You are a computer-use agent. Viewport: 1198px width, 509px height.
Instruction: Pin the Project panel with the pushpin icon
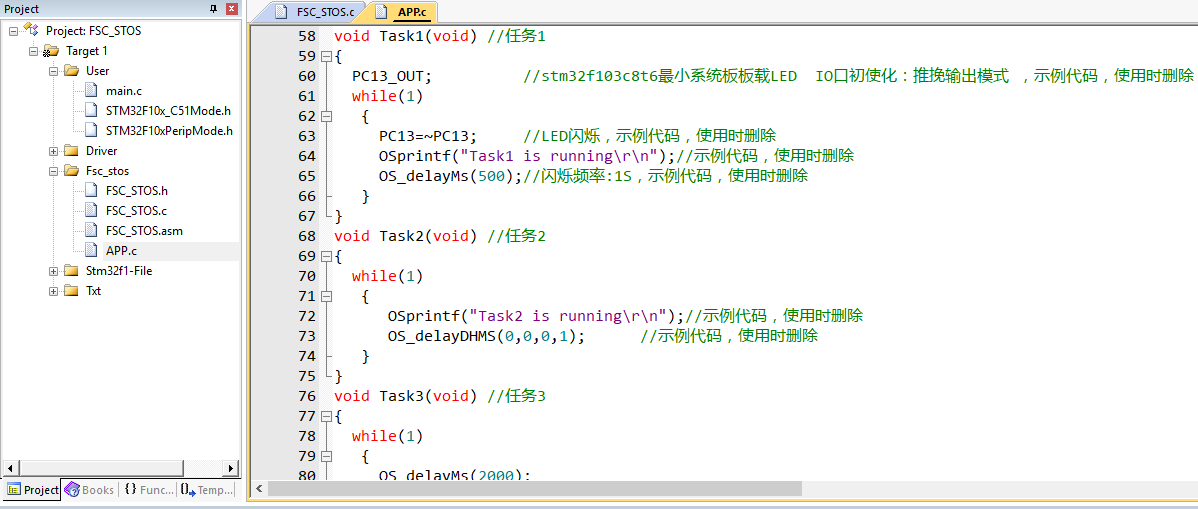point(213,9)
